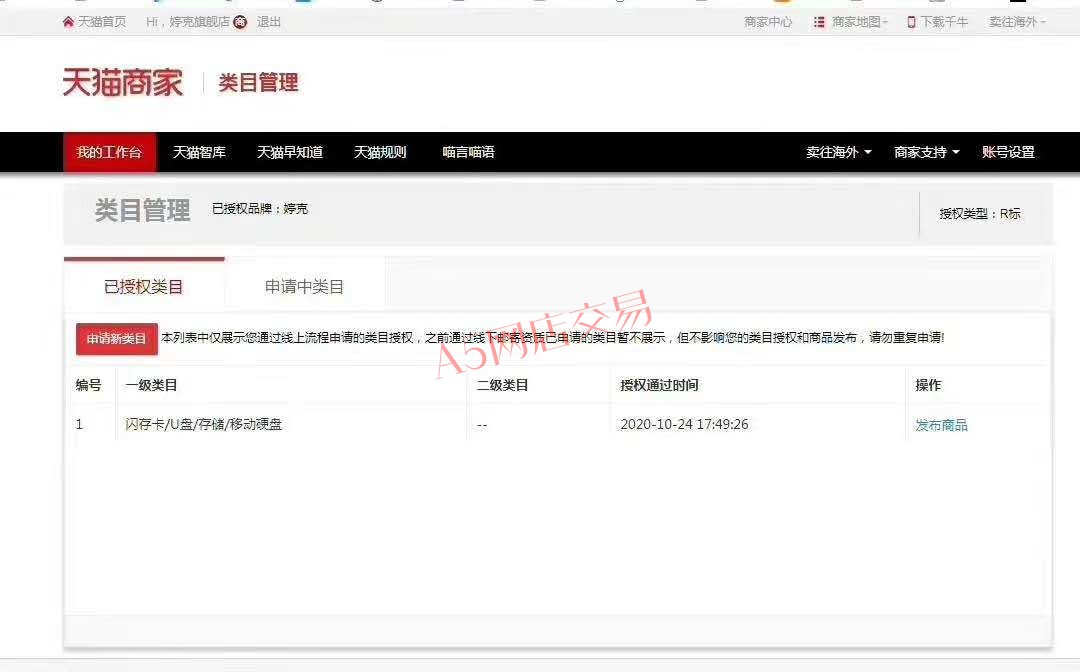1080x672 pixels.
Task: Expand 卖往海外 menu in the black navigation bar
Action: click(838, 152)
